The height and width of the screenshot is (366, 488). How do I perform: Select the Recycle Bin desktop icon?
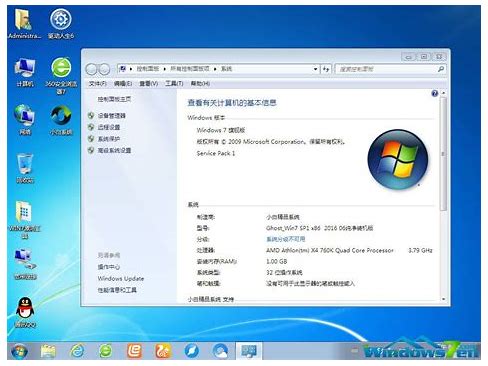25,168
